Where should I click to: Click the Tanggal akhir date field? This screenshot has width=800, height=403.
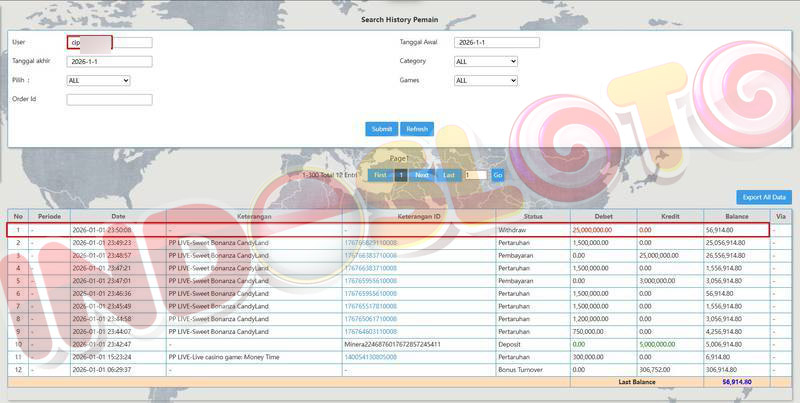[109, 61]
